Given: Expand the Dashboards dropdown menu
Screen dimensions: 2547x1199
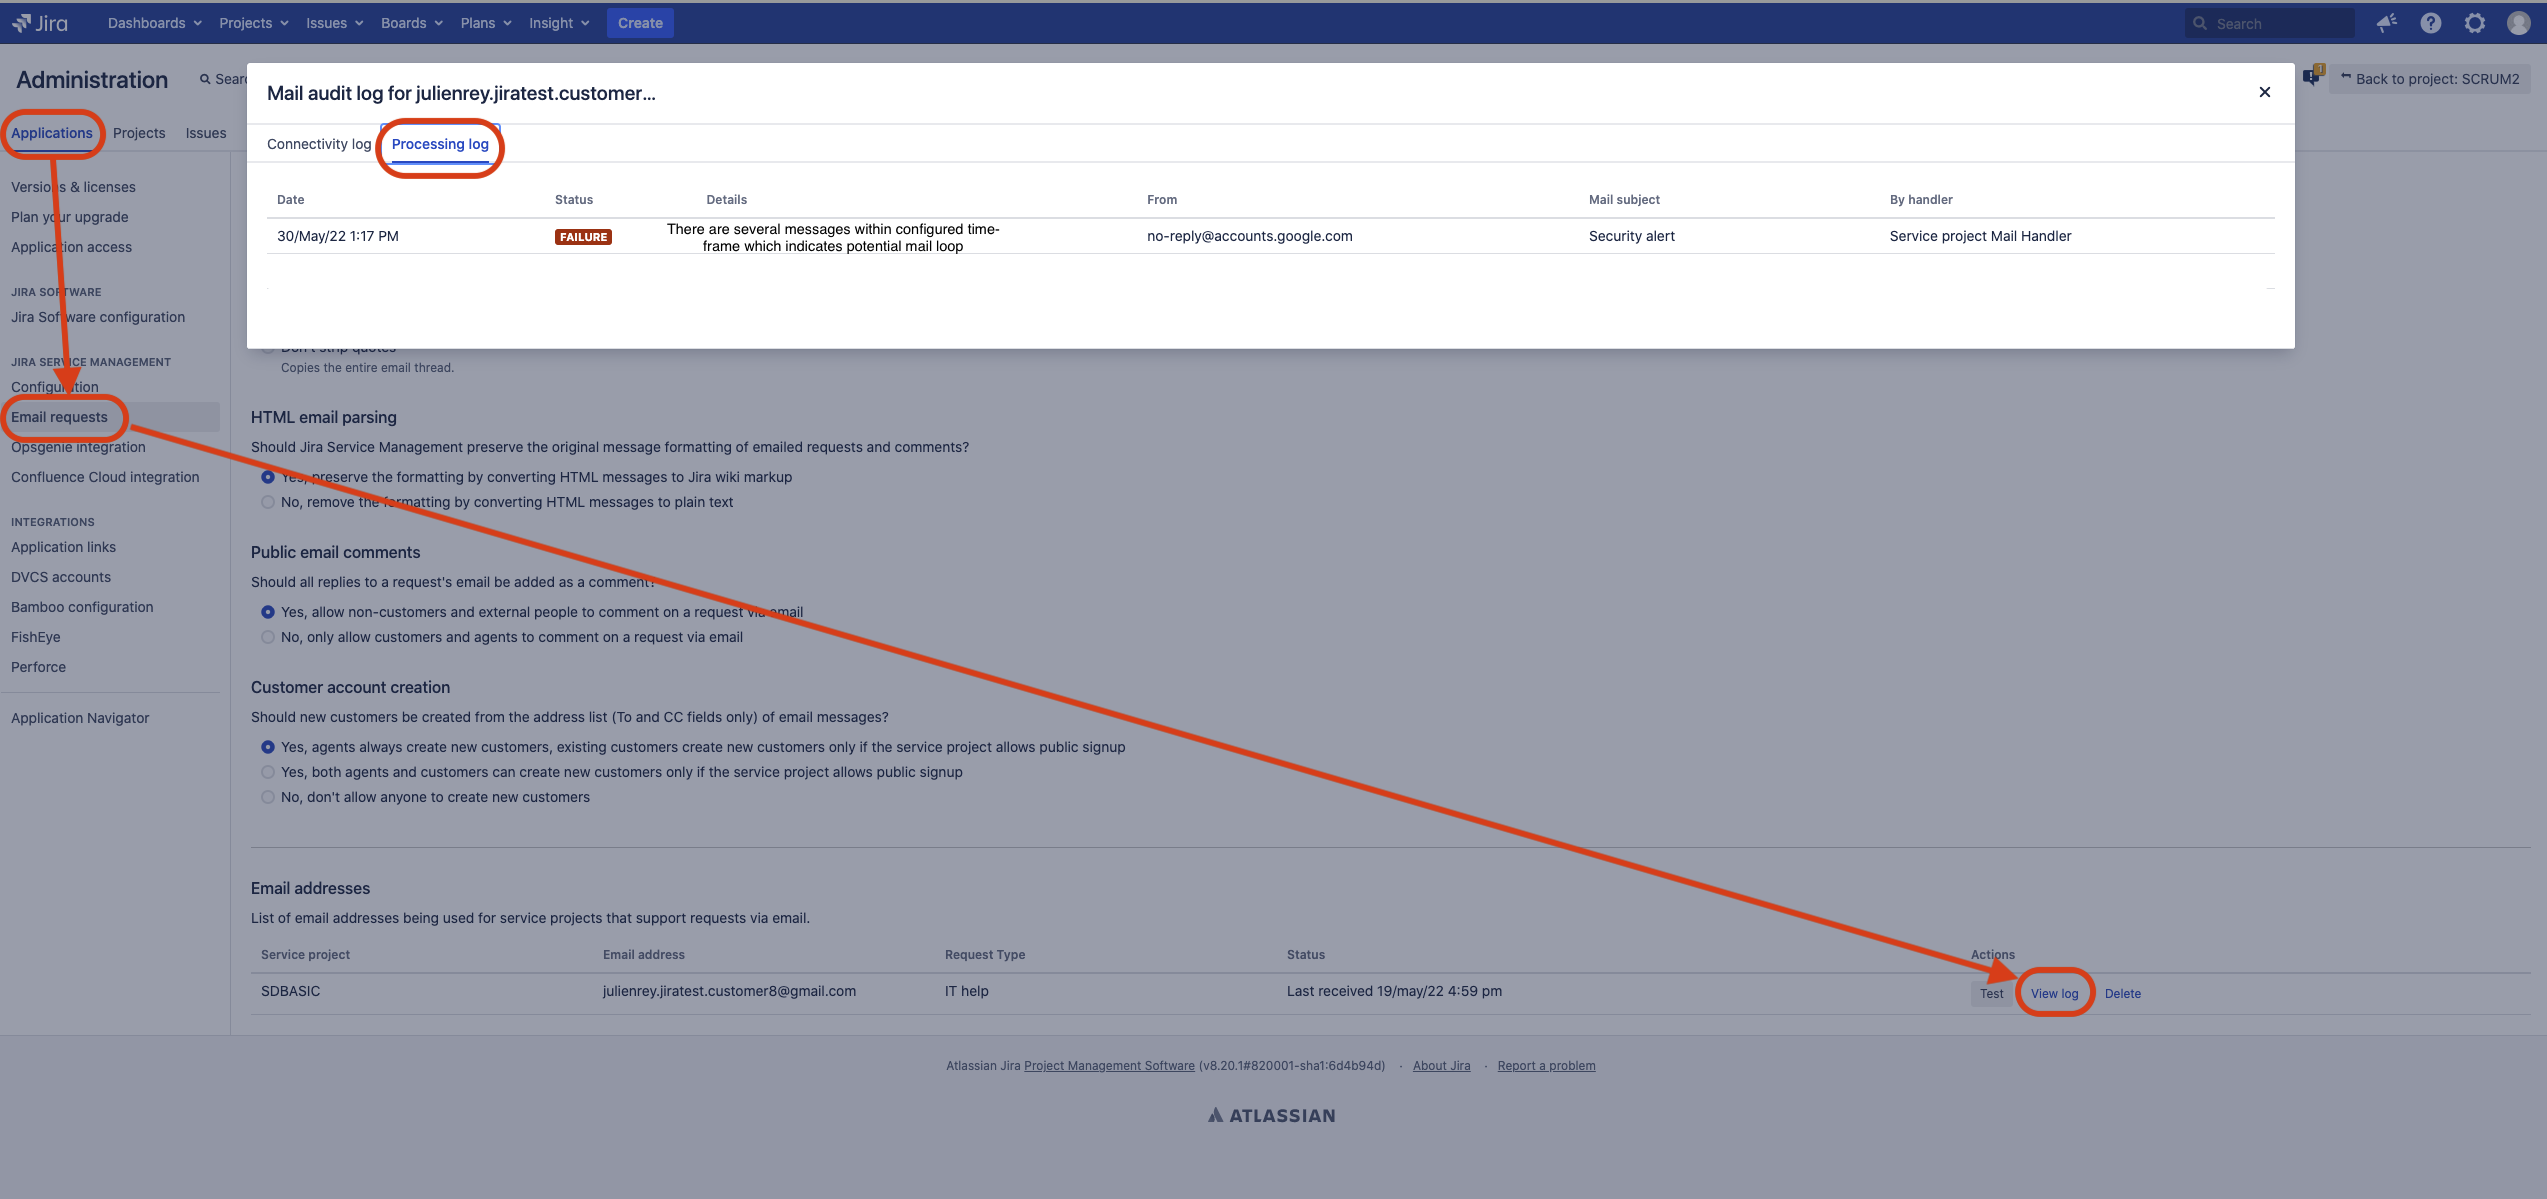Looking at the screenshot, I should coord(154,23).
